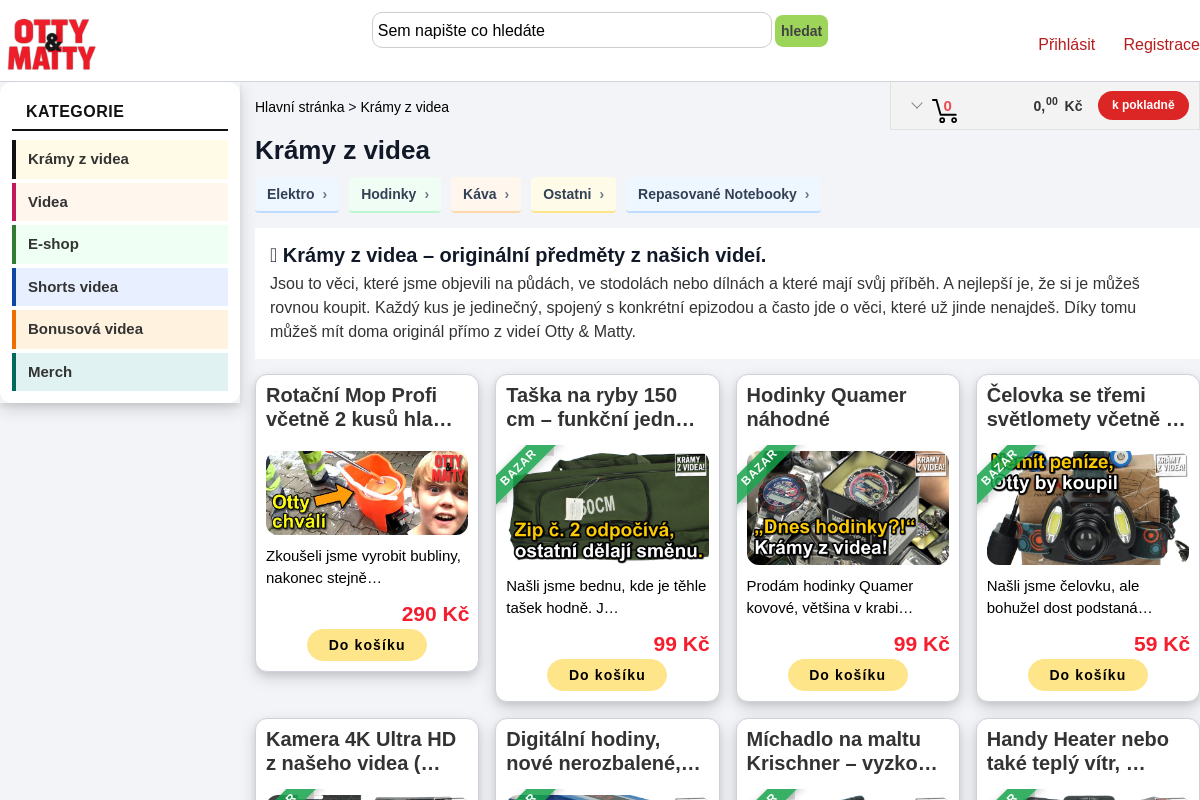The width and height of the screenshot is (1200, 800).
Task: Go to checkout via 'k pokladně'
Action: (1143, 105)
